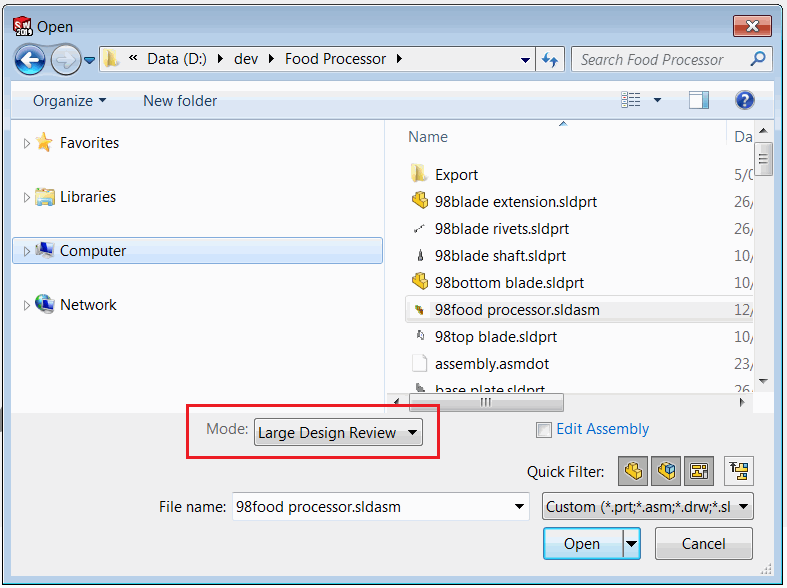Viewport: 787px width, 588px height.
Task: Select the Export folder
Action: (x=456, y=175)
